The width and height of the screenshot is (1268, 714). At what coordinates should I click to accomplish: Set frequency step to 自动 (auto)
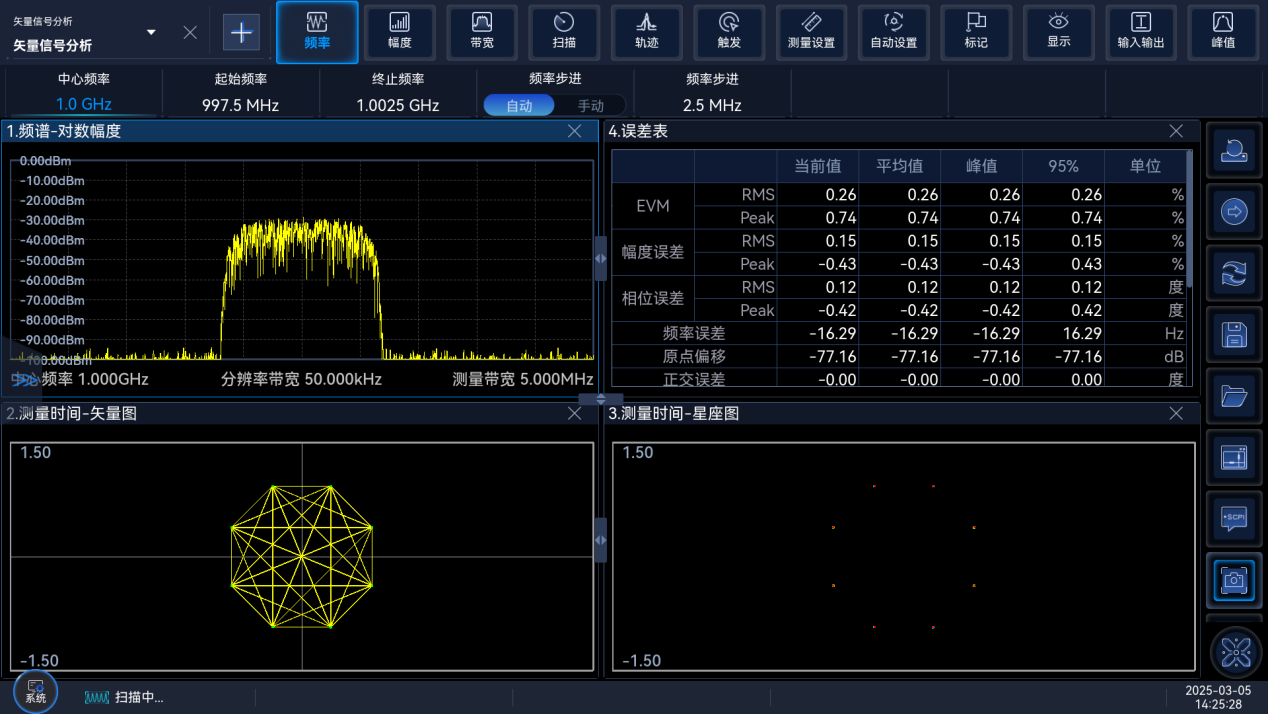pos(519,105)
